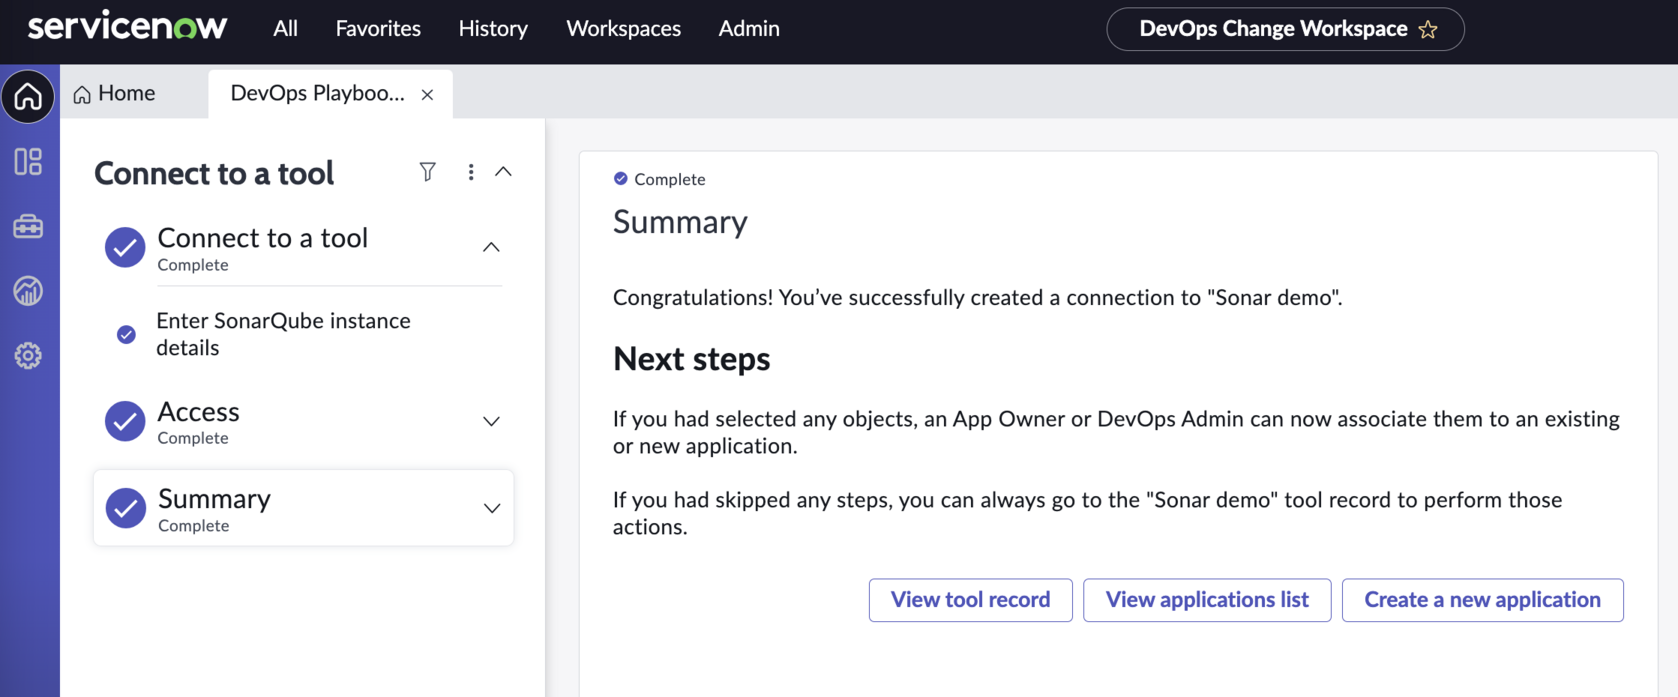This screenshot has height=697, width=1678.
Task: Click the filter funnel icon
Action: 427,172
